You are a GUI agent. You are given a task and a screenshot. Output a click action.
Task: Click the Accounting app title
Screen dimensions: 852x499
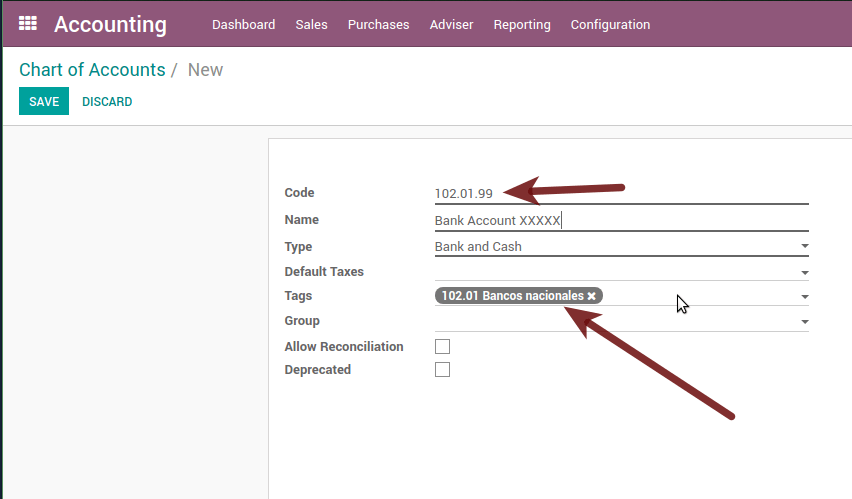[110, 25]
